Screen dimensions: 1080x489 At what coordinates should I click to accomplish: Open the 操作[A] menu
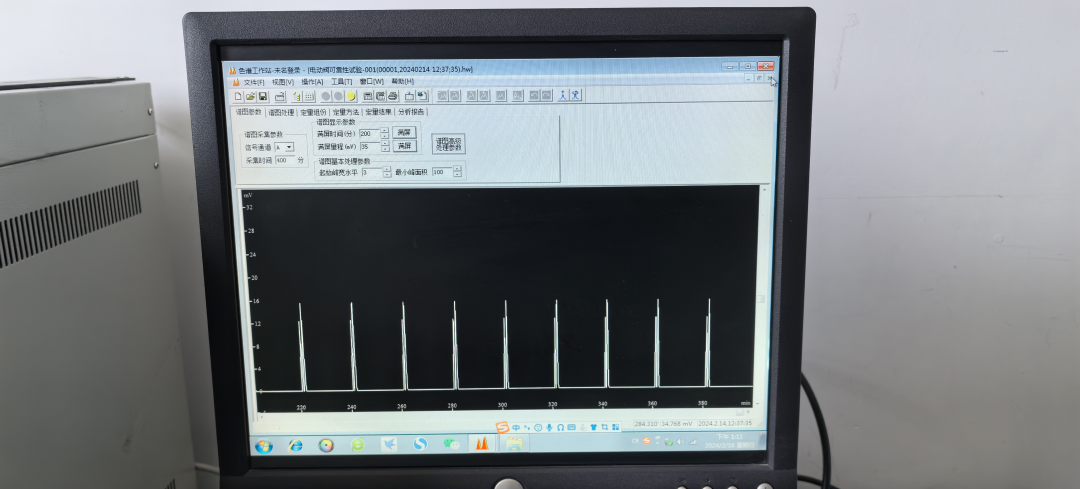(312, 82)
